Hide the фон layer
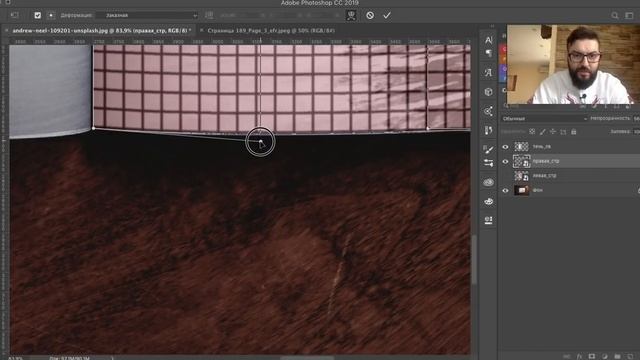640x360 pixels. (505, 191)
